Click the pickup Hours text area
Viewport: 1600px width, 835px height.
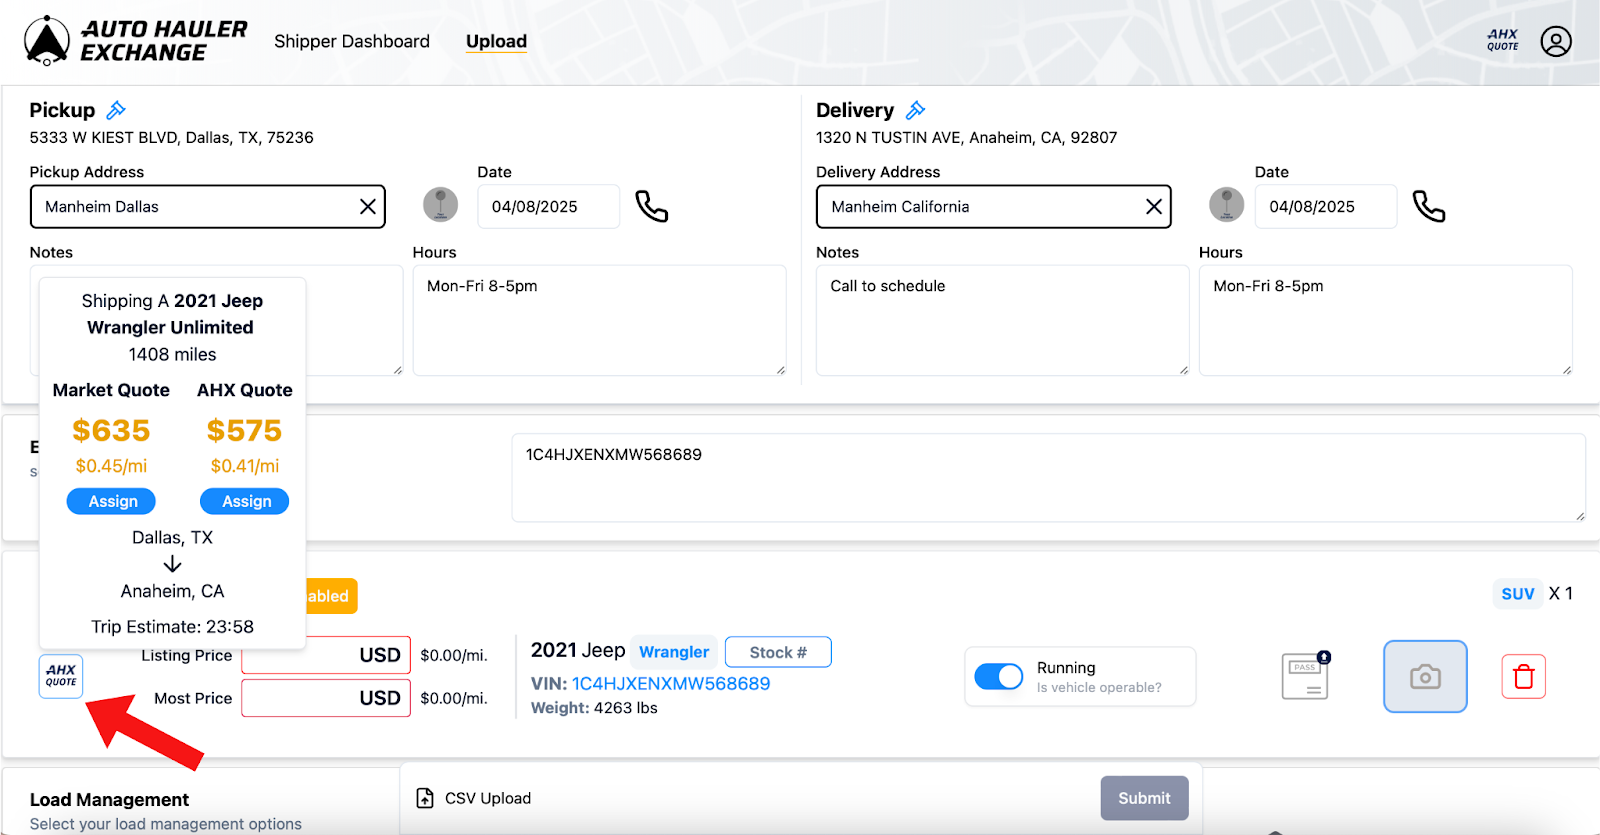coord(600,320)
